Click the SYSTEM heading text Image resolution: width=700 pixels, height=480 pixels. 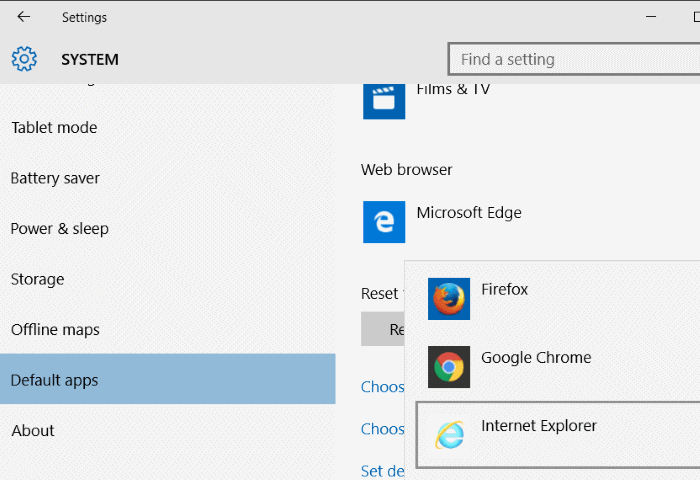[90, 59]
